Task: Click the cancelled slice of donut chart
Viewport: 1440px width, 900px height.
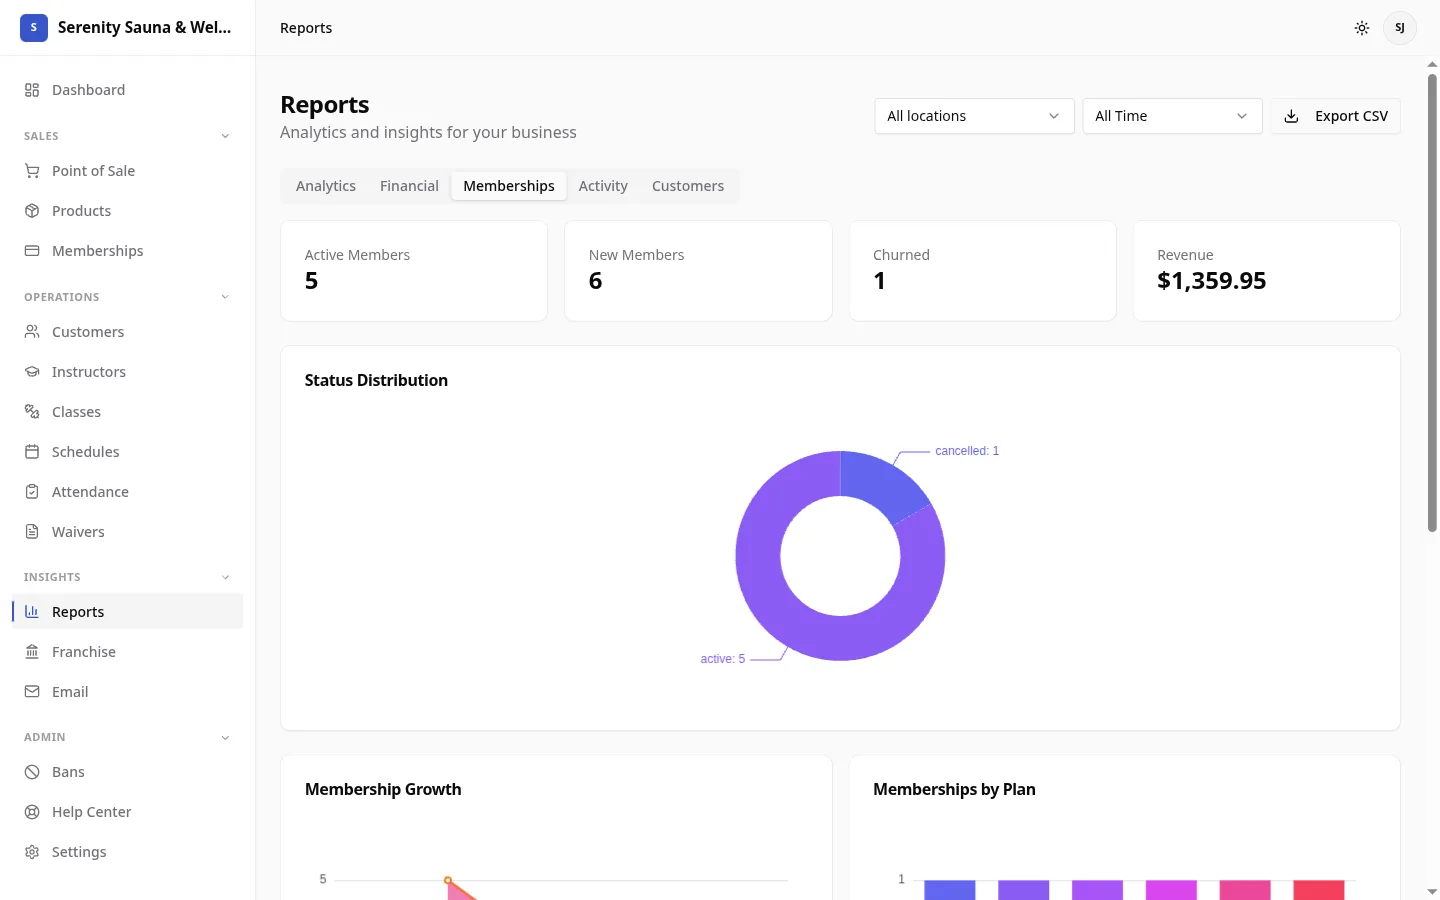Action: (882, 482)
